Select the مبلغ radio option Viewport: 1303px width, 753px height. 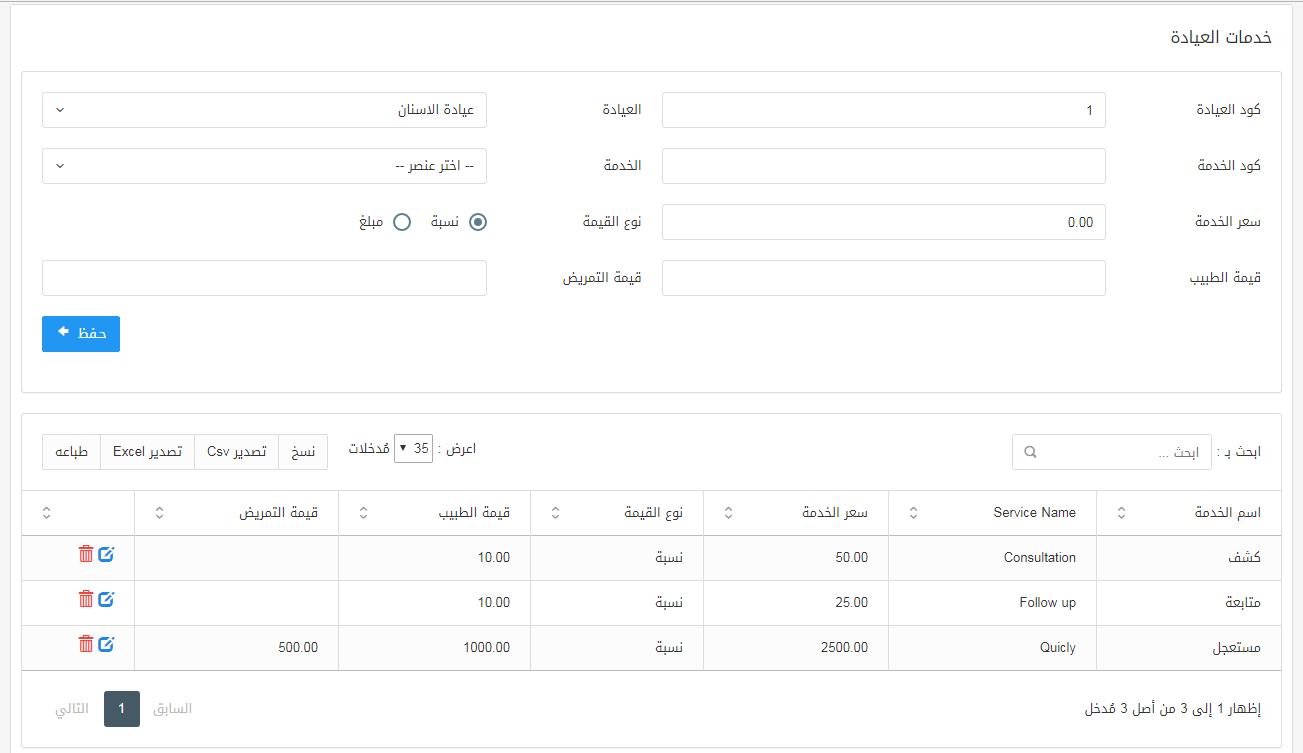click(402, 222)
